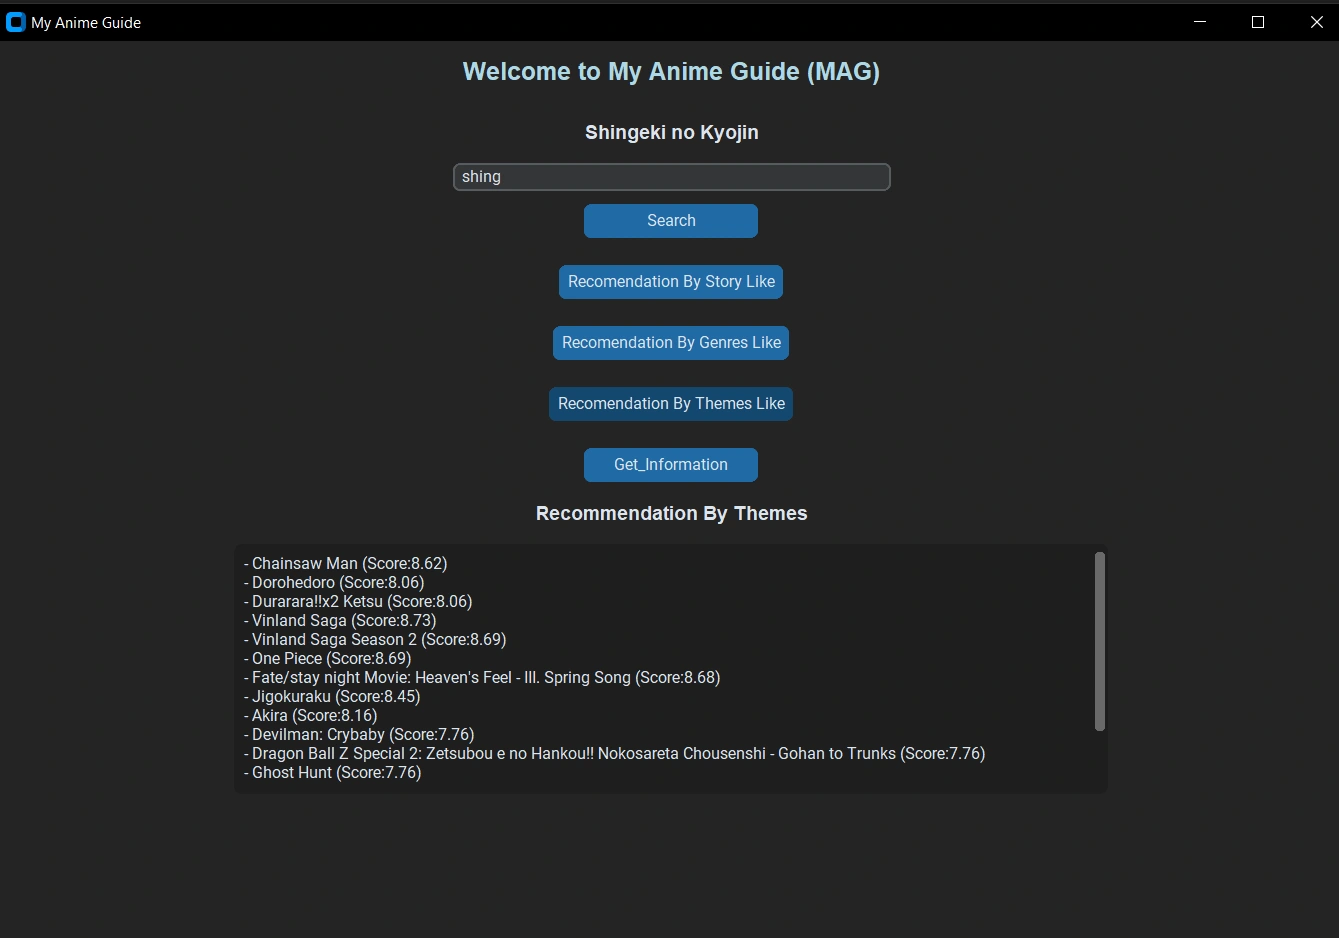Image resolution: width=1339 pixels, height=938 pixels.
Task: Click the 'Shingeki no Kyojin' title label
Action: (x=672, y=132)
